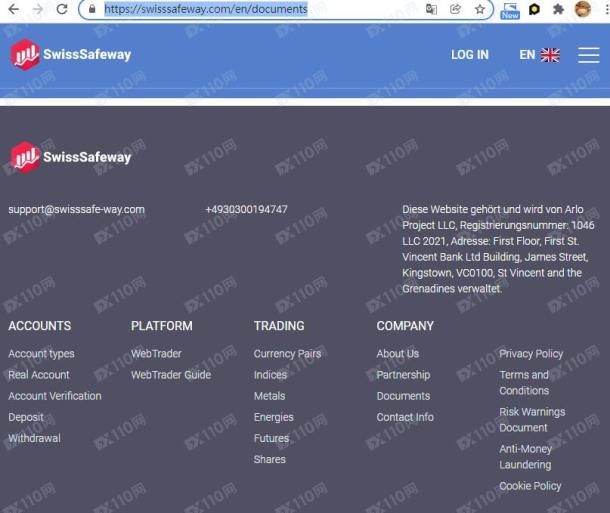The image size is (610, 513).
Task: Click the SwissSafeway logo in the header
Action: pos(71,54)
